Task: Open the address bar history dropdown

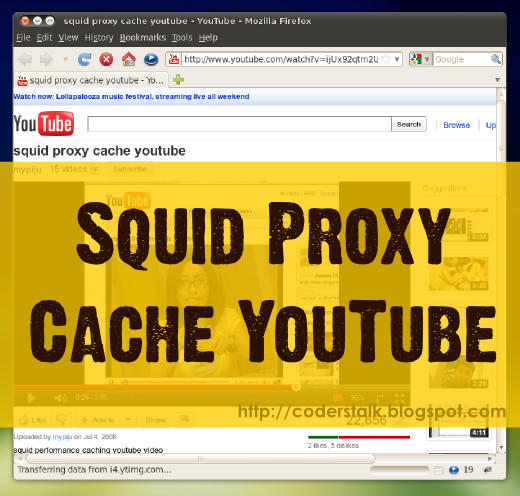Action: [397, 59]
